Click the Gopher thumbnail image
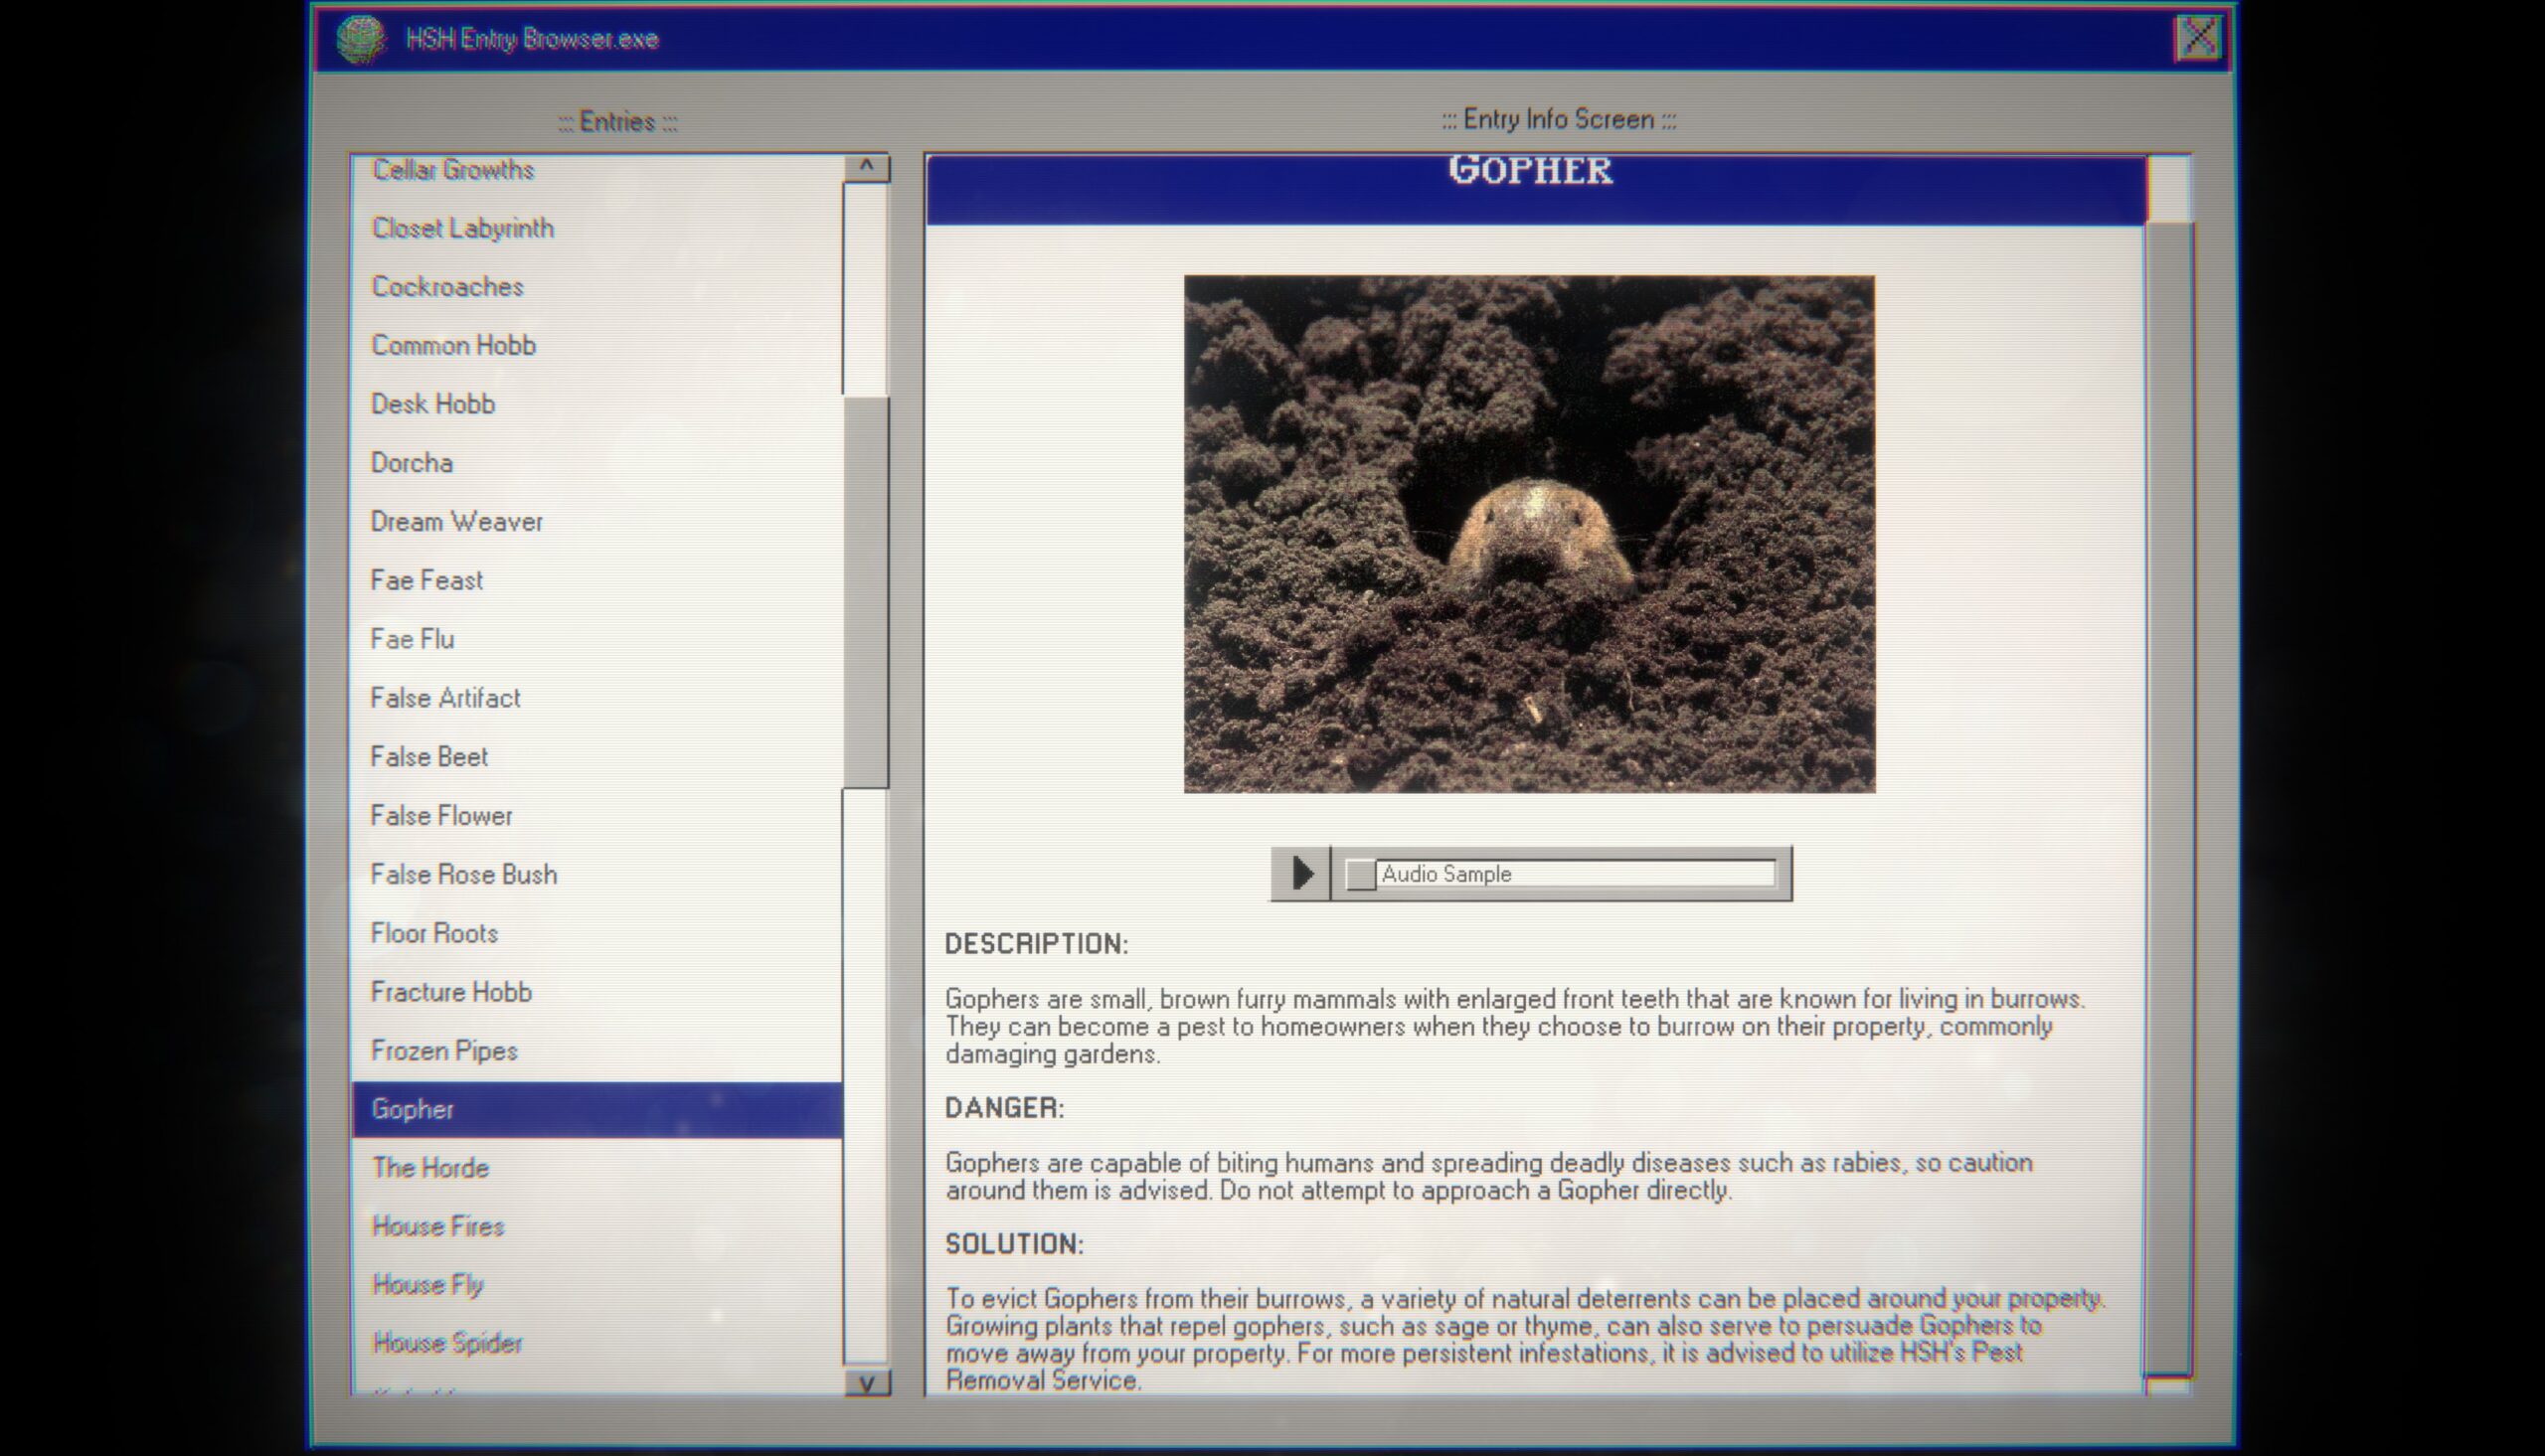This screenshot has height=1456, width=2545. 1529,533
